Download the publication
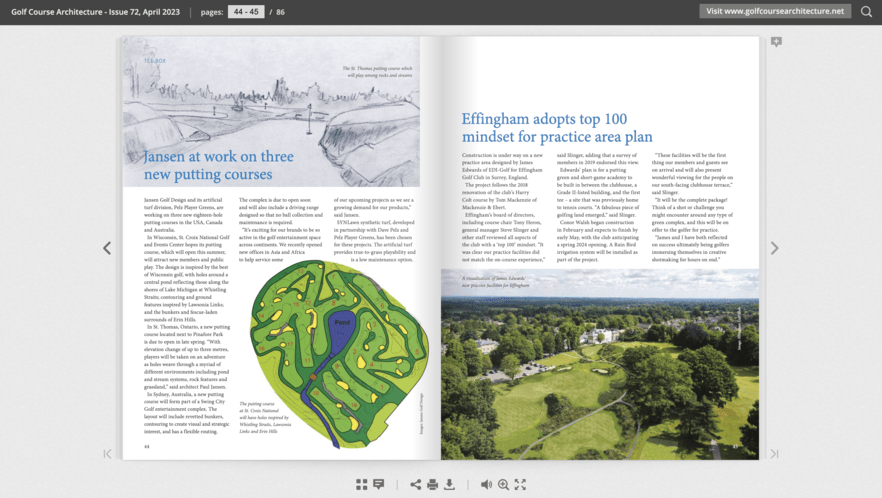 click(449, 484)
